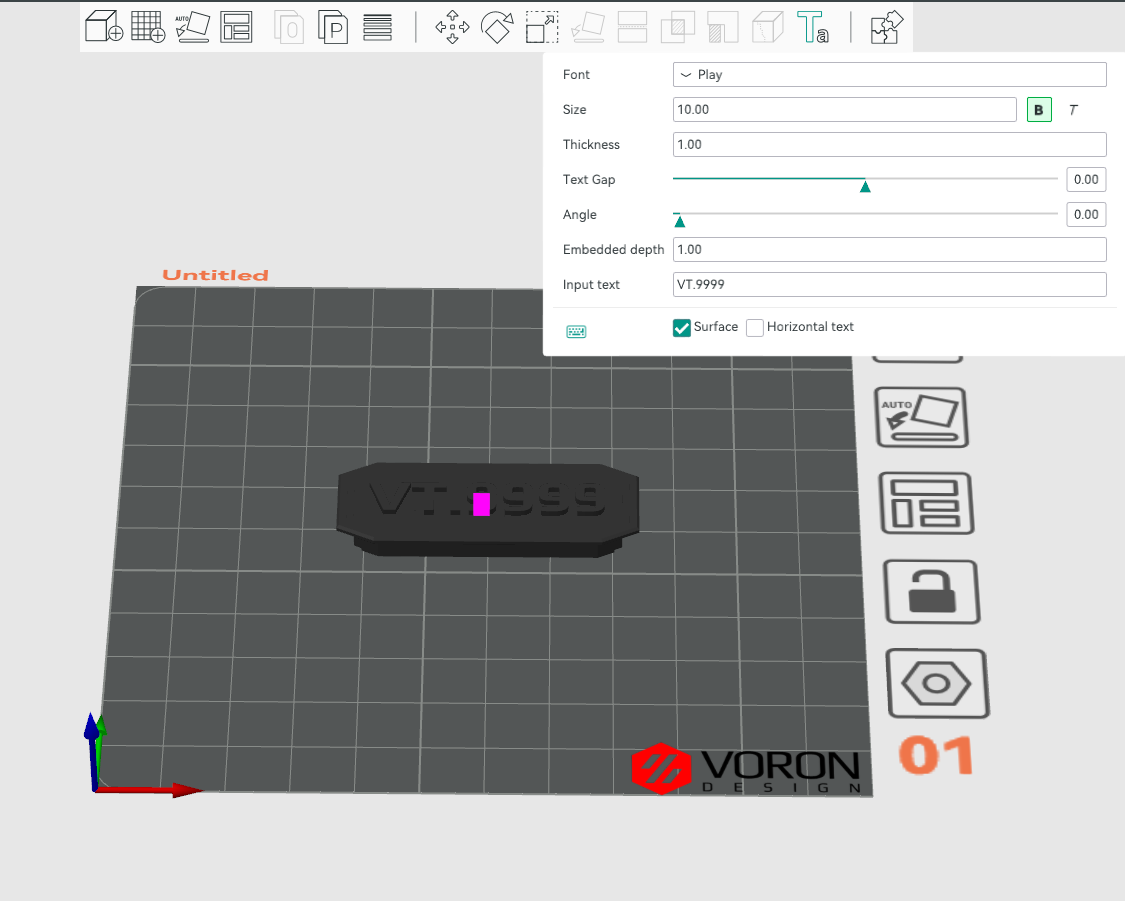Viewport: 1125px width, 901px height.
Task: Enable the Horizontal text checkbox
Action: pyautogui.click(x=755, y=328)
